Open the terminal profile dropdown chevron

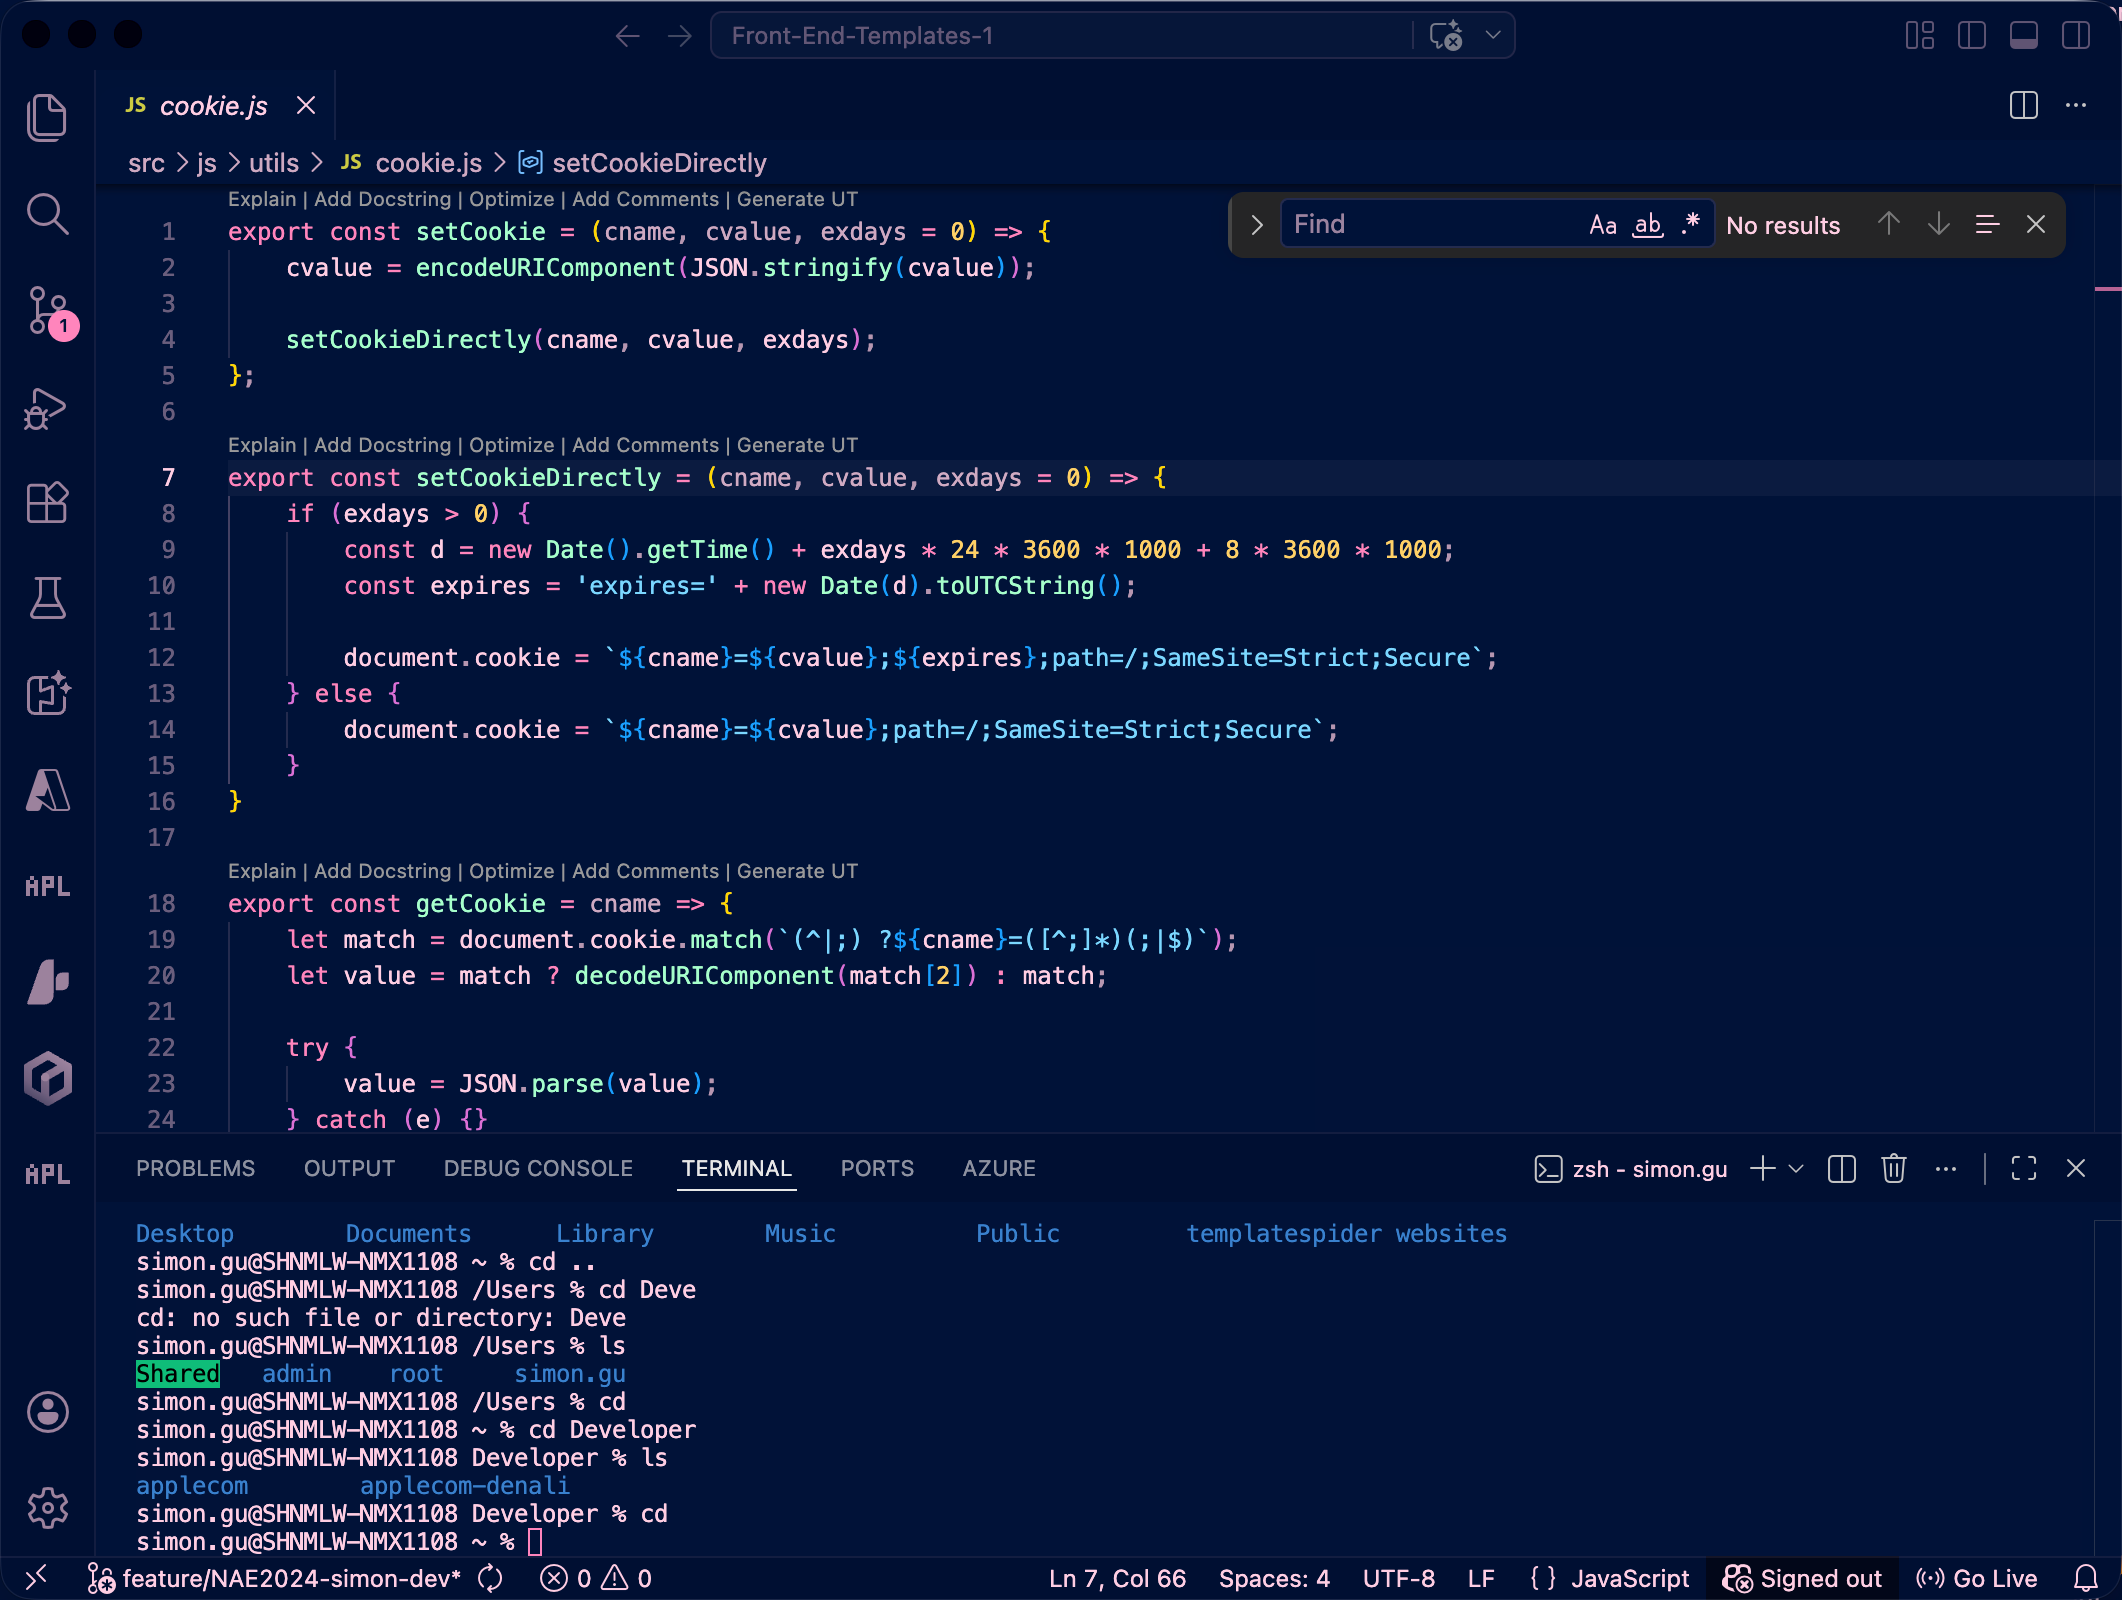(x=1797, y=1168)
